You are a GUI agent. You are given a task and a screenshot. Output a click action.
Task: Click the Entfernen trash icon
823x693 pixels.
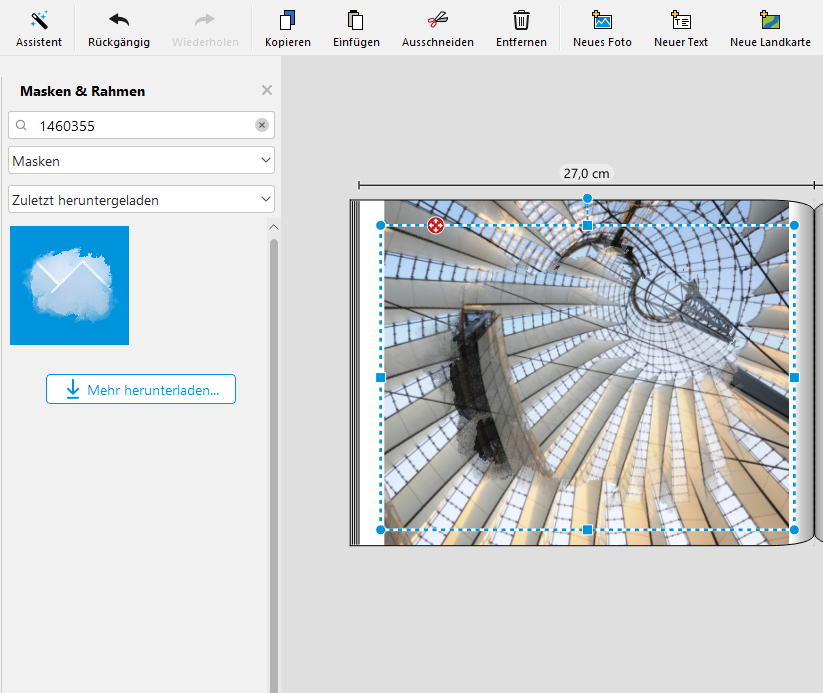(x=521, y=28)
